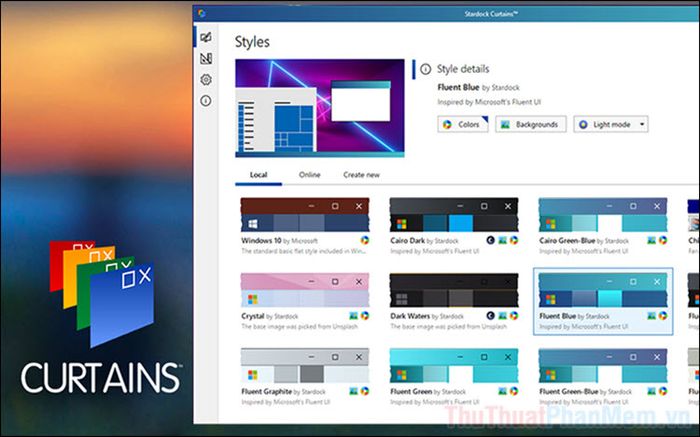This screenshot has height=437, width=700.
Task: Click the color wheel icon on Fluent Graphite card
Action: click(x=365, y=391)
